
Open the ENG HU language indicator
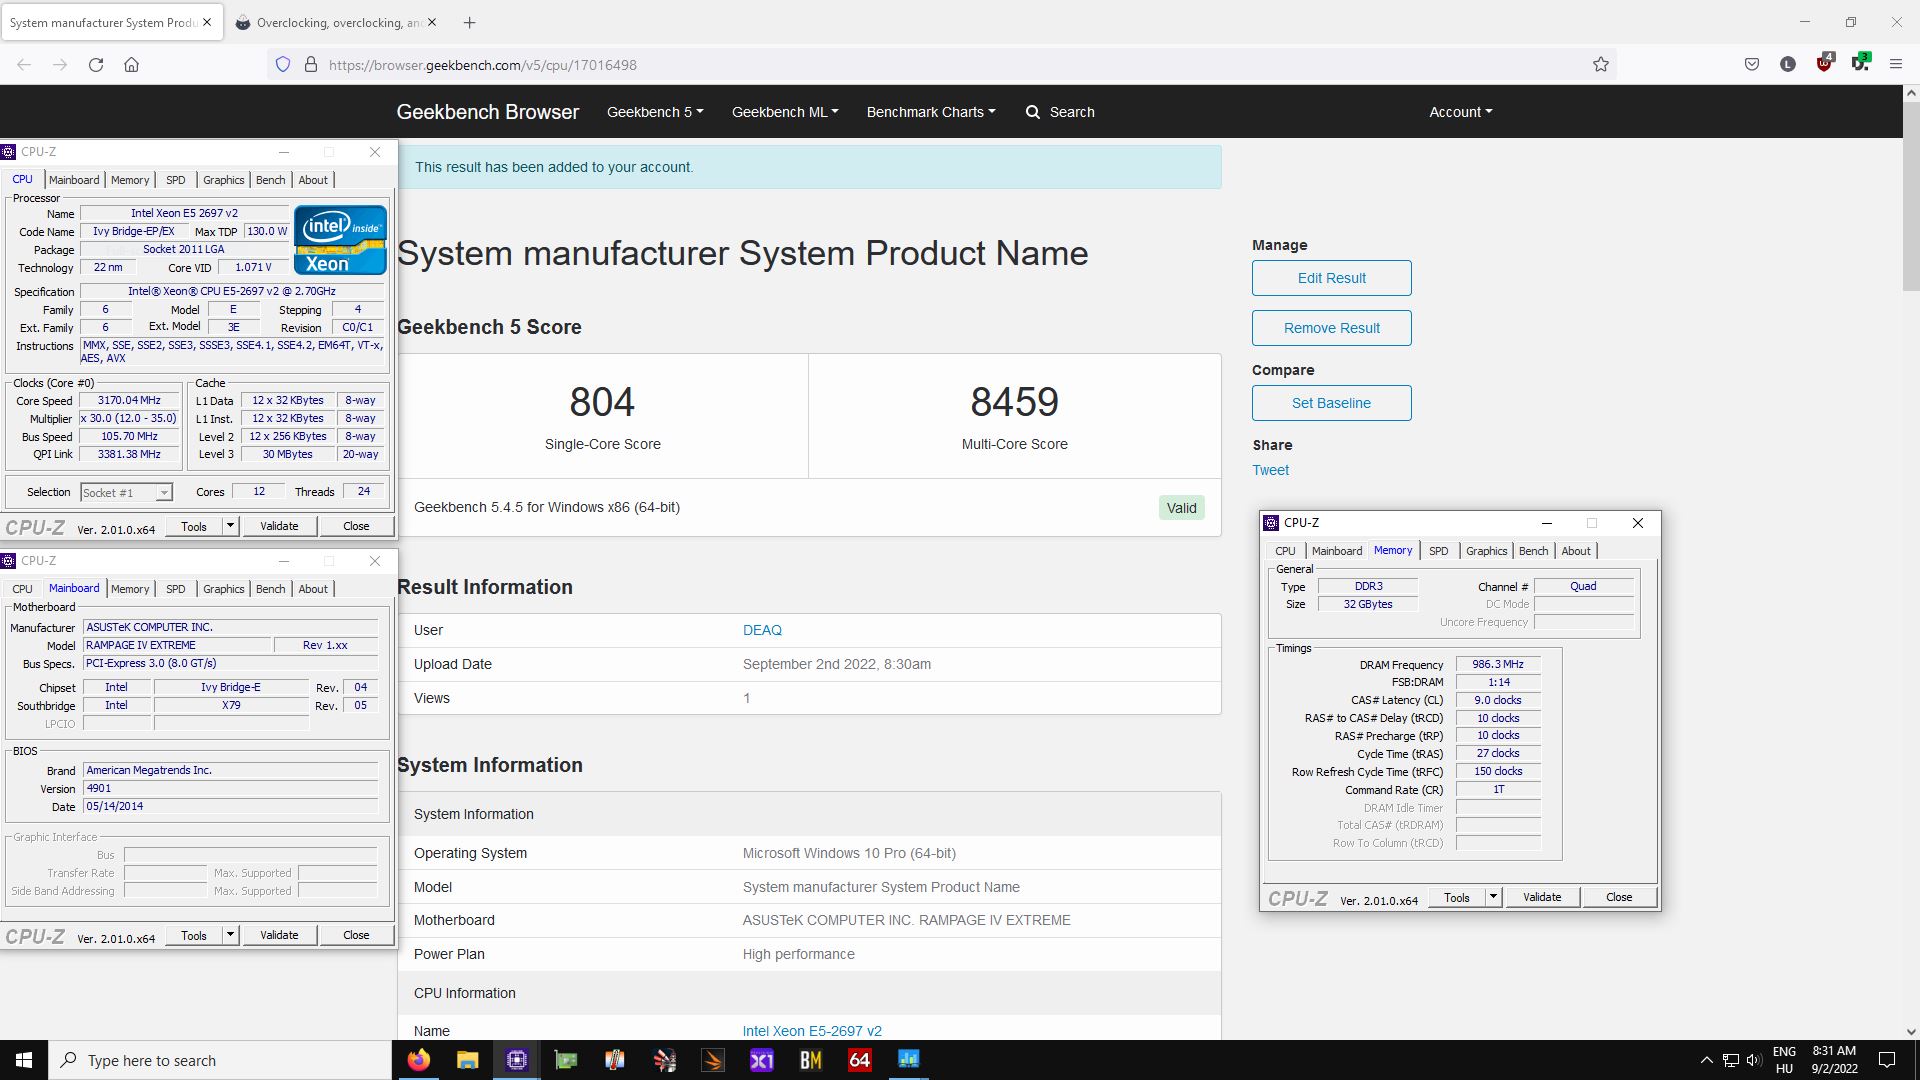[1784, 1060]
